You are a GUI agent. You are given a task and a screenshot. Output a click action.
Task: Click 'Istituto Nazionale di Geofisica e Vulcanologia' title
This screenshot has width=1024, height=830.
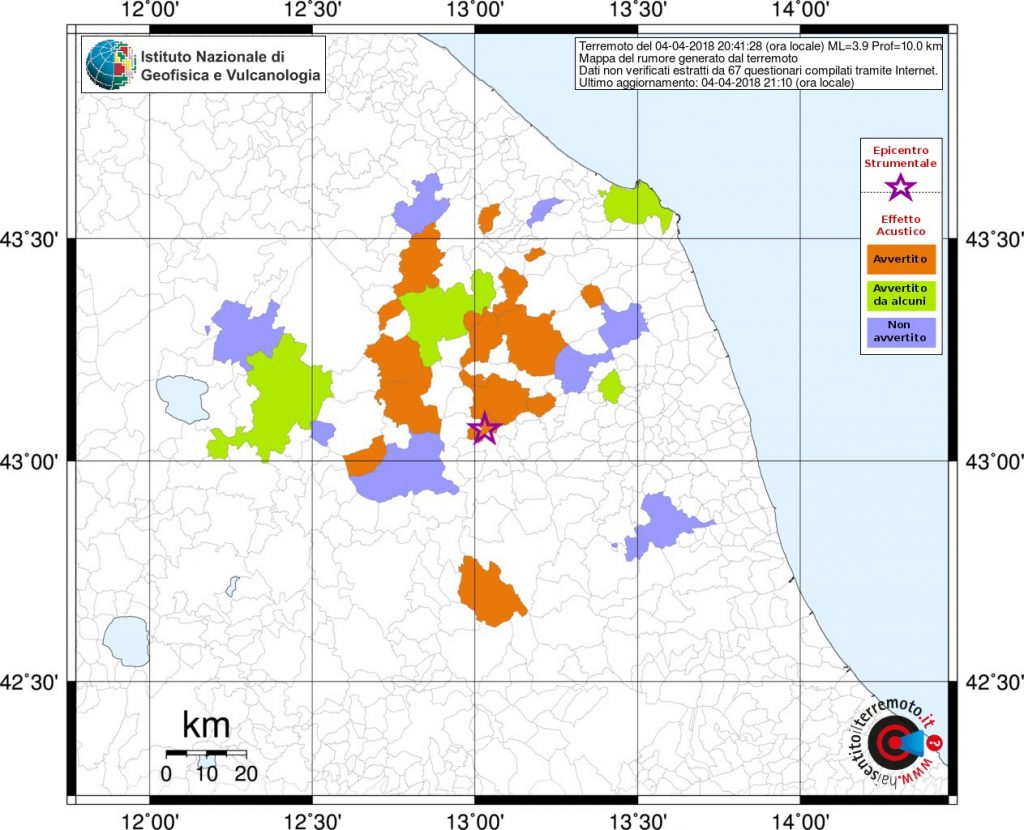coord(231,66)
